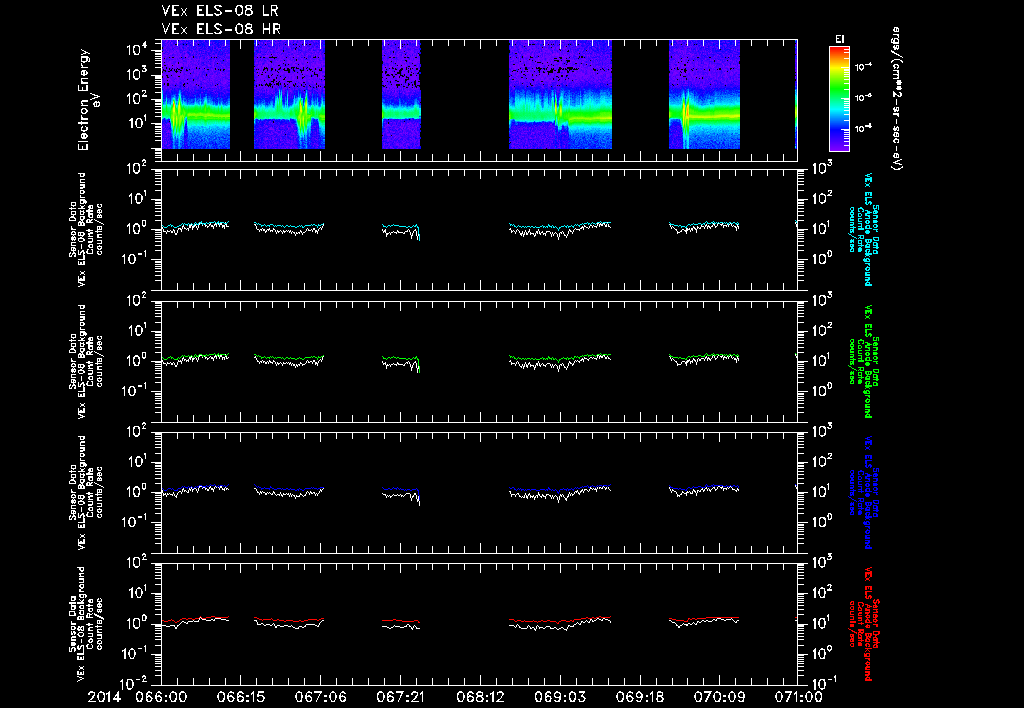Image resolution: width=1024 pixels, height=708 pixels.
Task: Select the '069:03' time axis label
Action: (x=559, y=697)
